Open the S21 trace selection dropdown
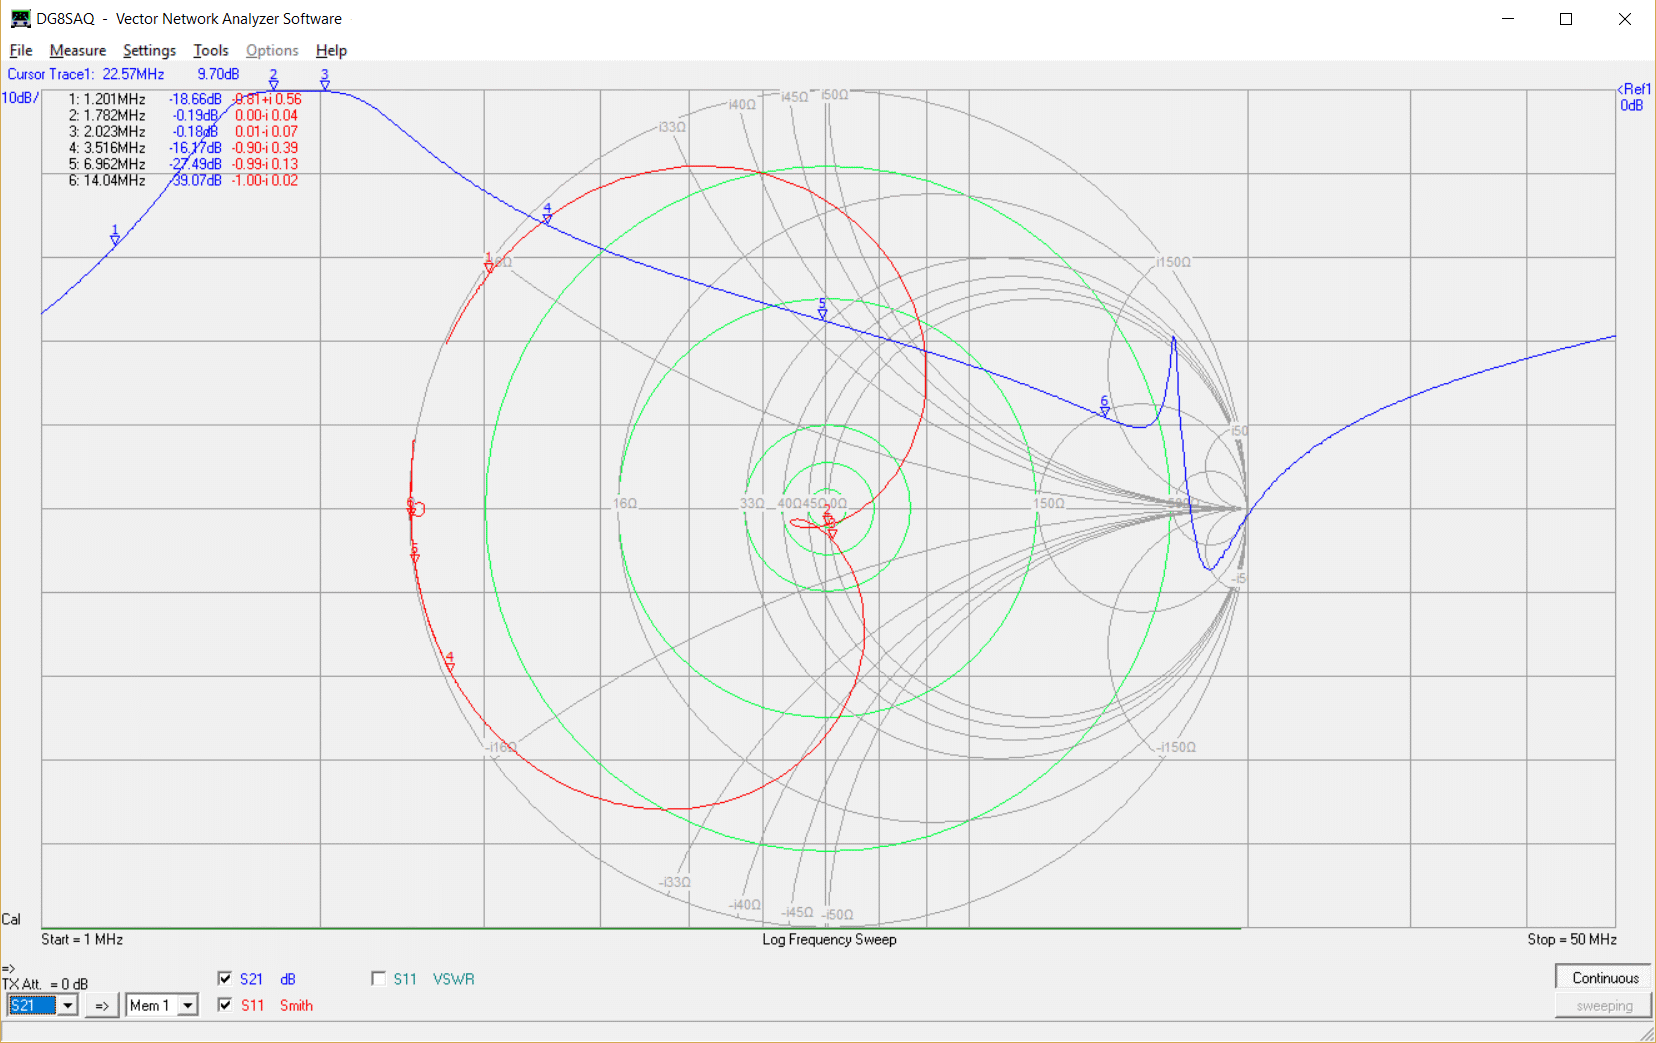 [68, 1005]
